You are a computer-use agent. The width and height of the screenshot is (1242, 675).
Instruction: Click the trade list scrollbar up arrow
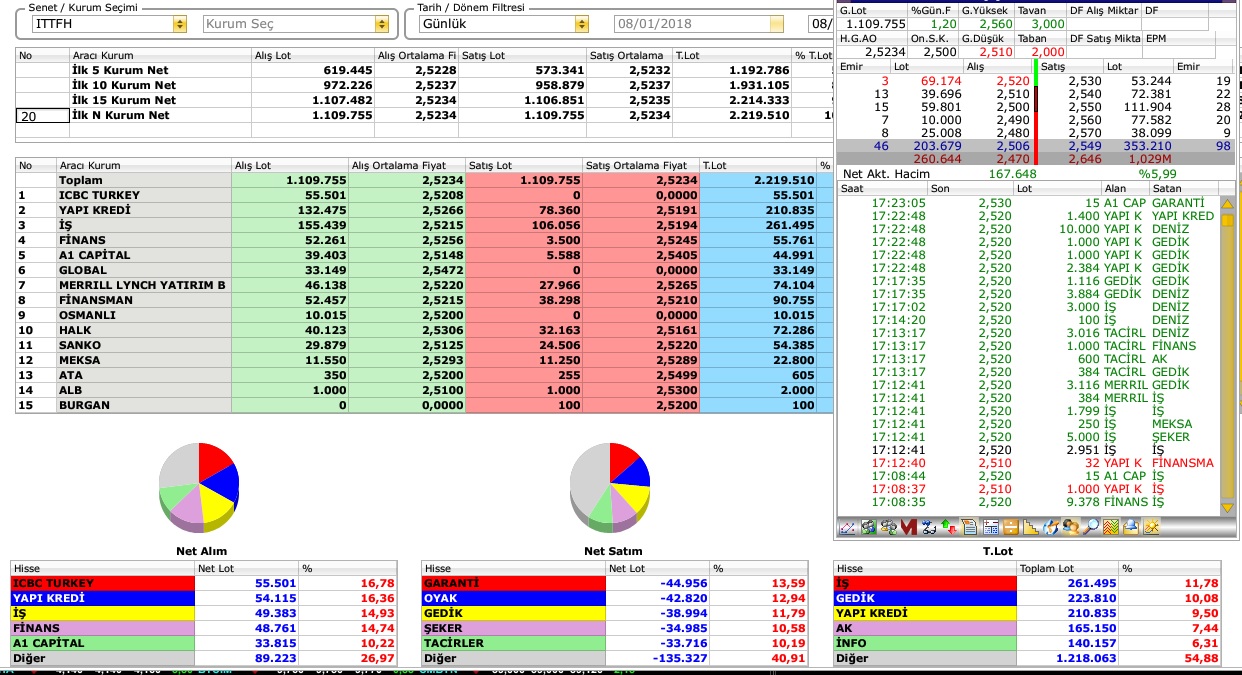(1227, 204)
